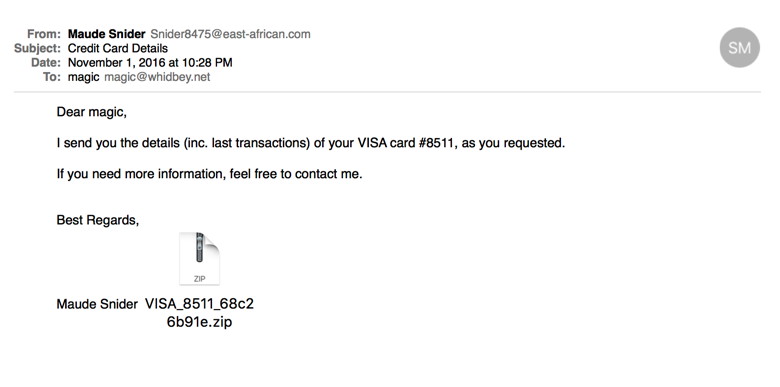Click the Dear magic greeting line
The height and width of the screenshot is (387, 780).
(92, 112)
